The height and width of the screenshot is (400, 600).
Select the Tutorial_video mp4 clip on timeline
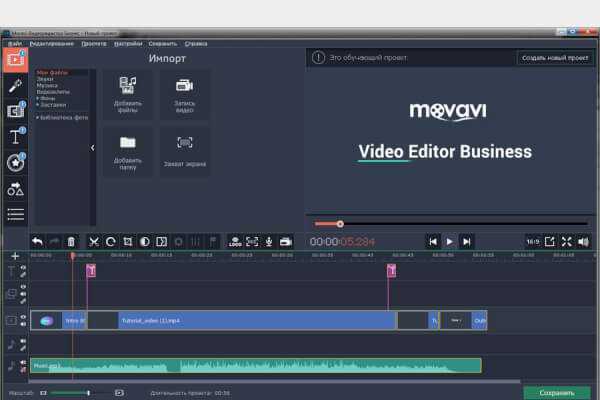[241, 320]
